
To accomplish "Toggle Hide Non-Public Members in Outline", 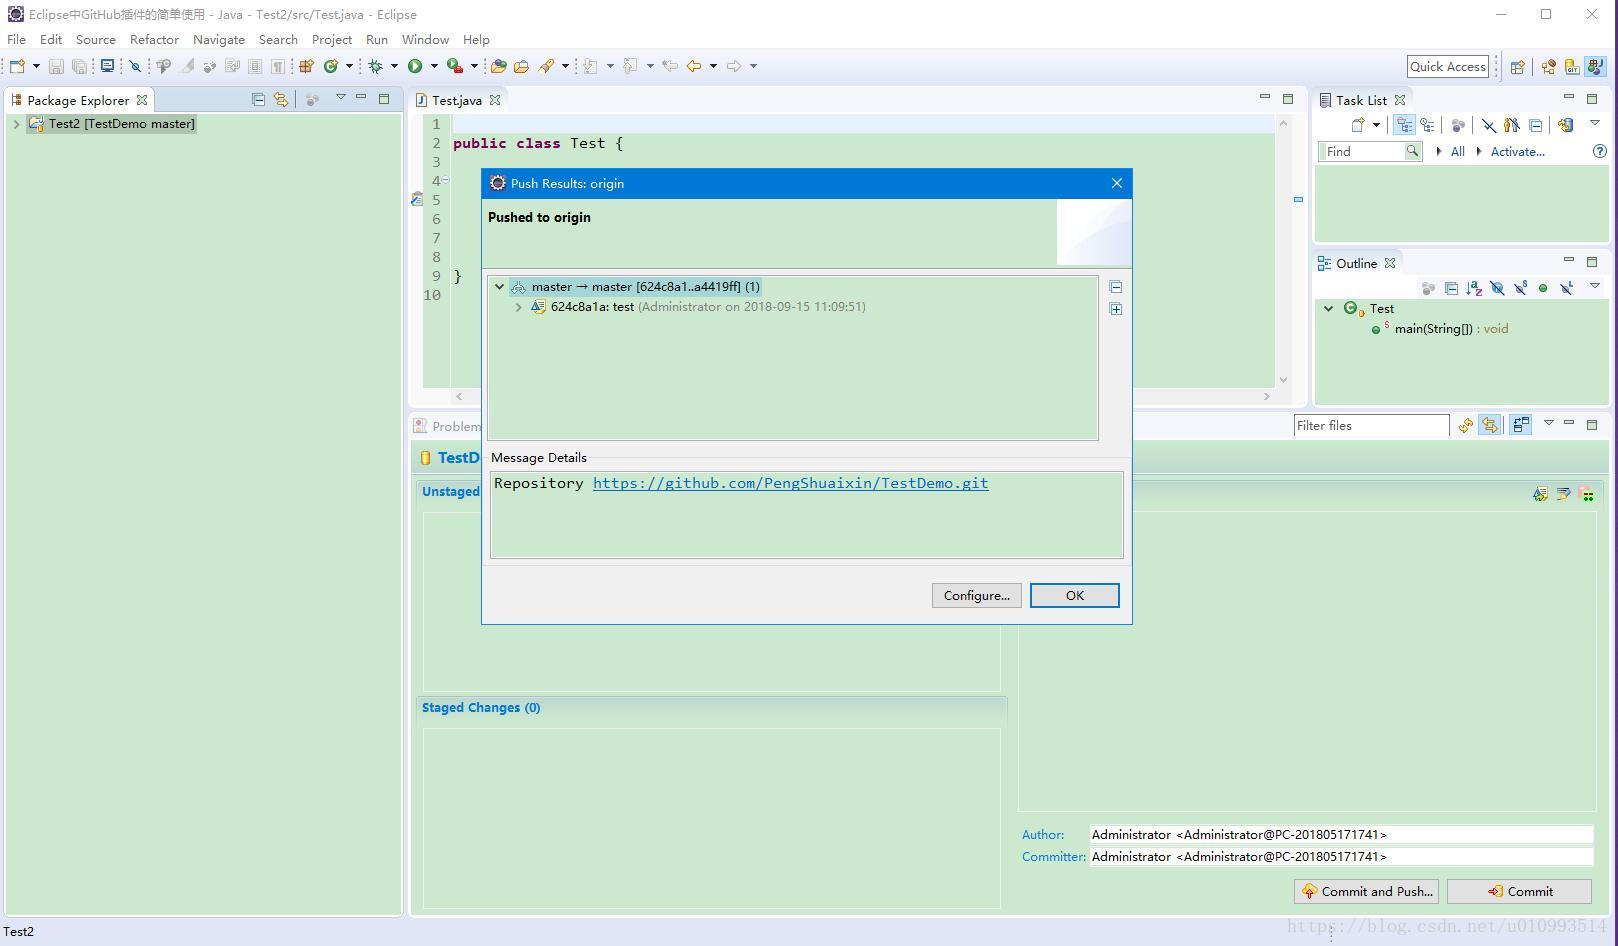I will [x=1543, y=288].
